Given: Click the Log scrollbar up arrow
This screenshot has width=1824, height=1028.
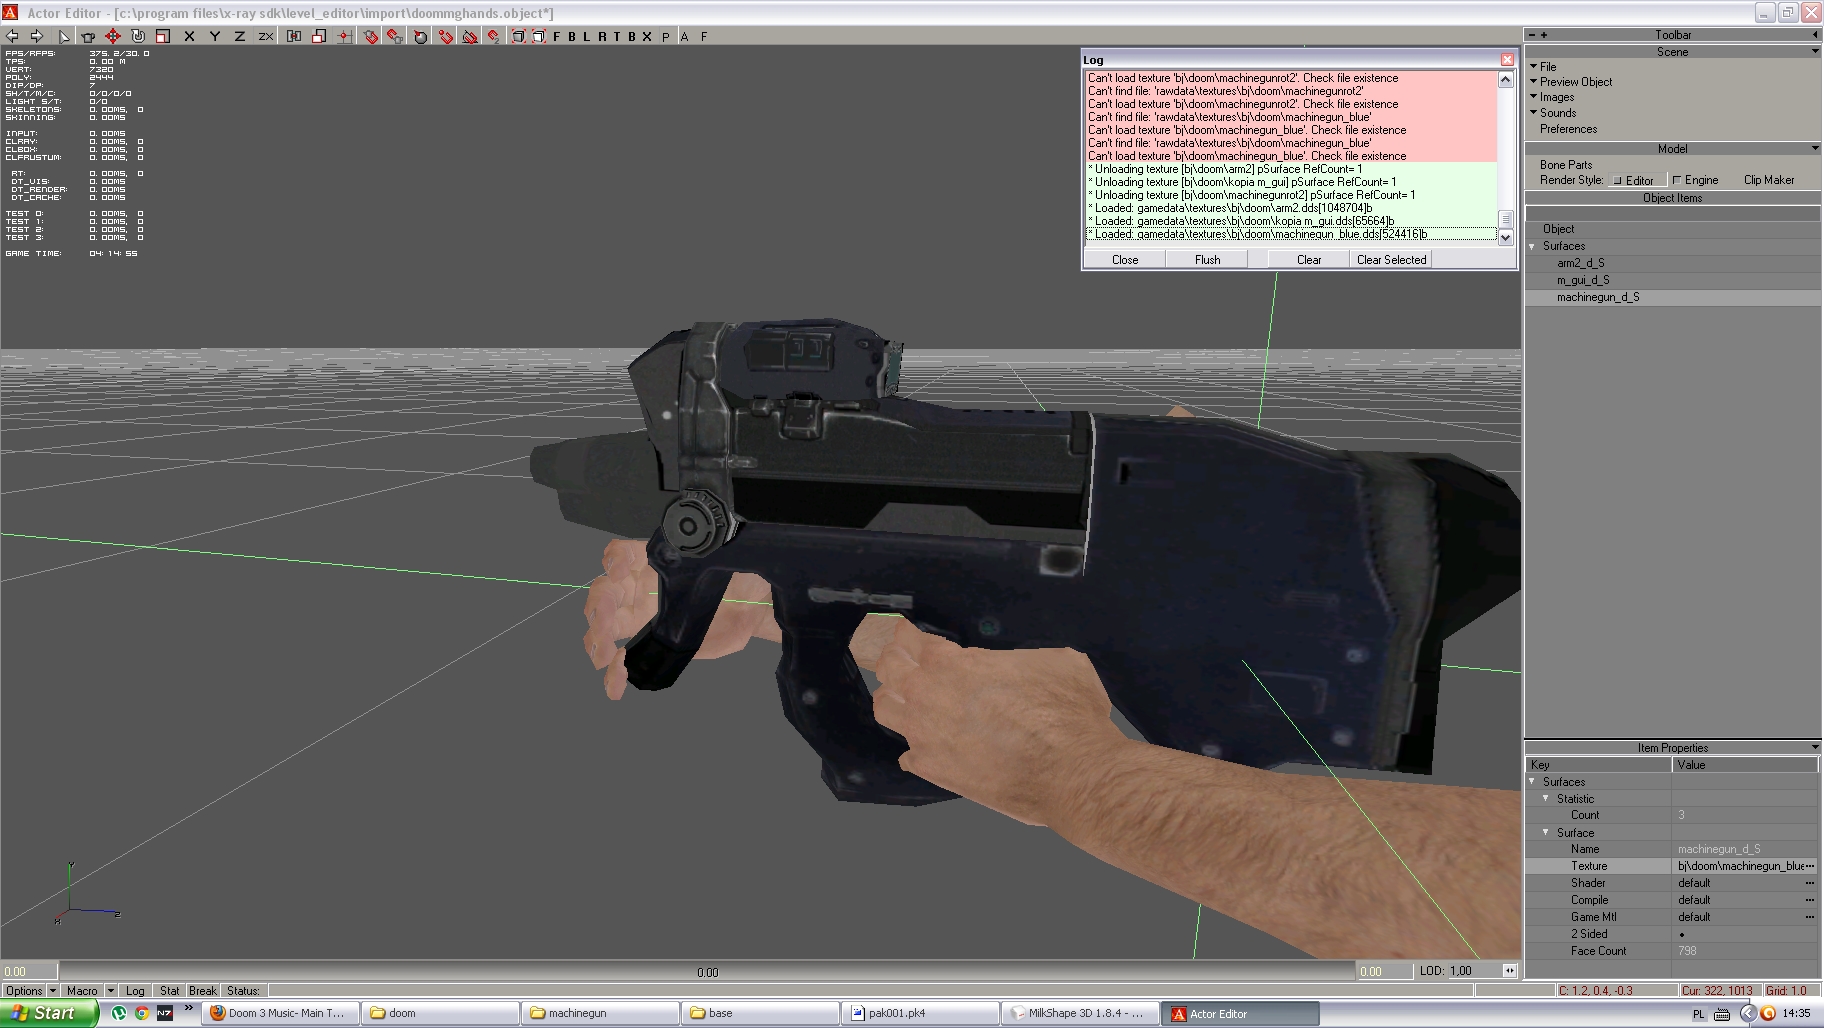Looking at the screenshot, I should click(x=1505, y=79).
